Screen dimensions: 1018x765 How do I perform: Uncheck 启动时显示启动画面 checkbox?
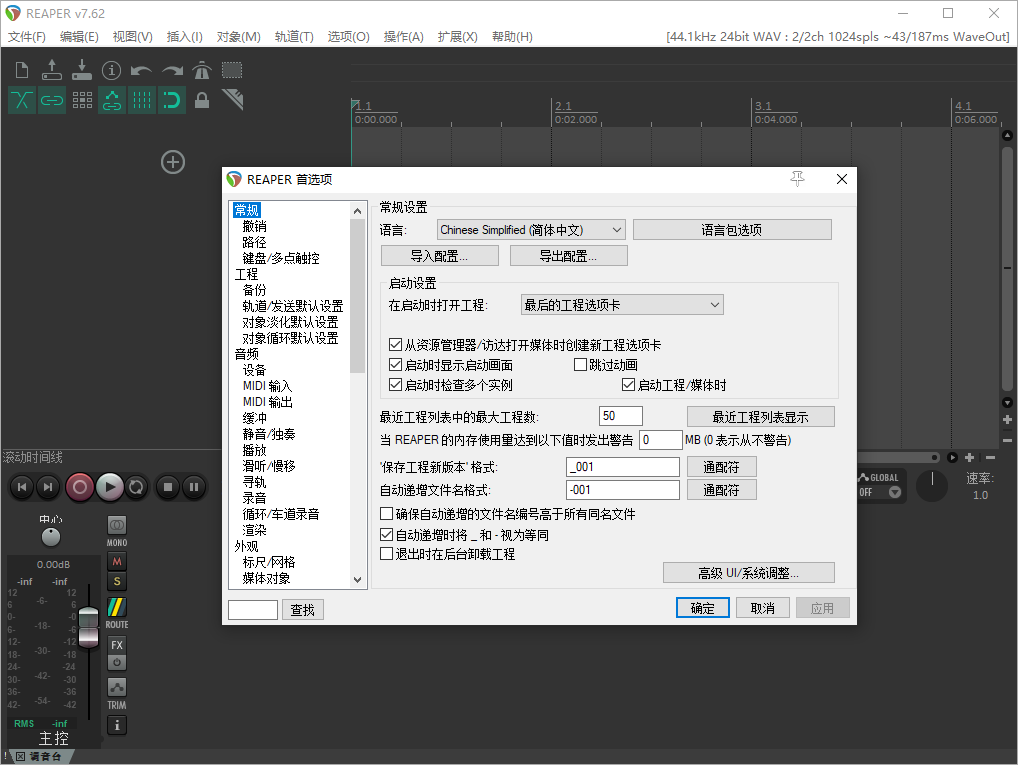pyautogui.click(x=395, y=365)
